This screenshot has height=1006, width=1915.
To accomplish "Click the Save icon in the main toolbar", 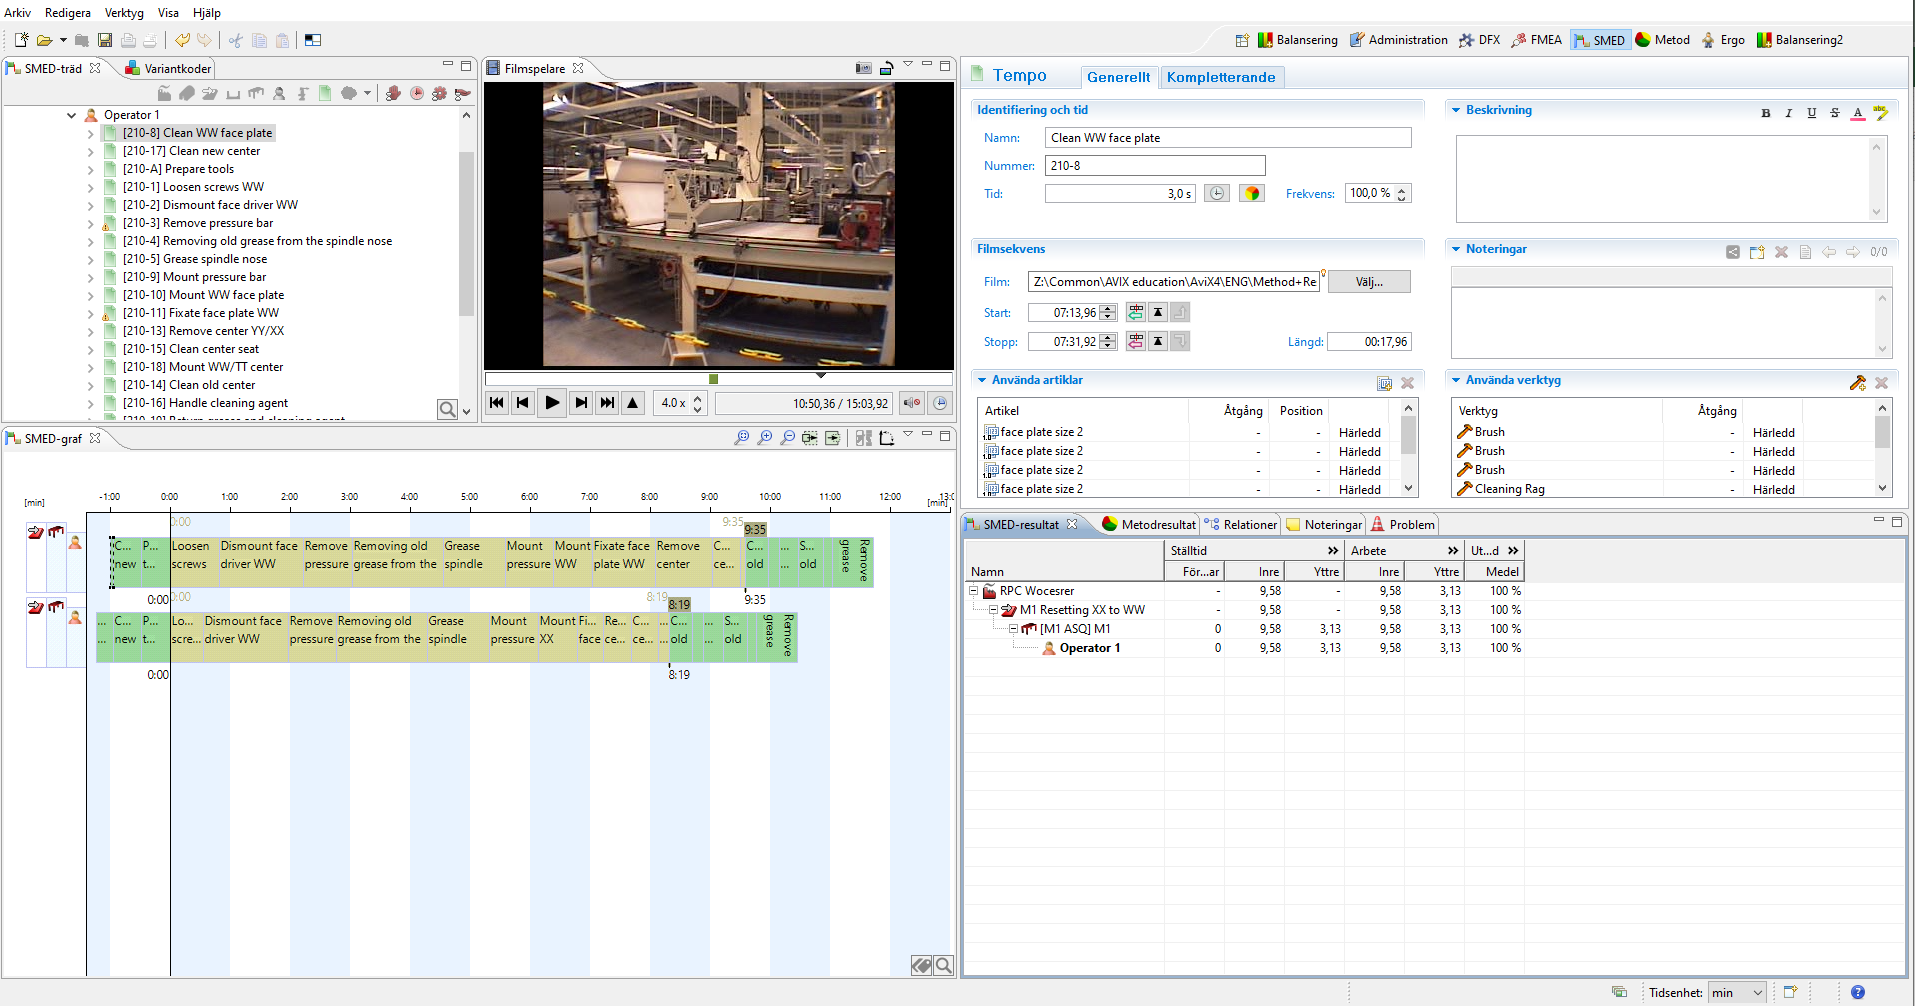I will point(105,40).
